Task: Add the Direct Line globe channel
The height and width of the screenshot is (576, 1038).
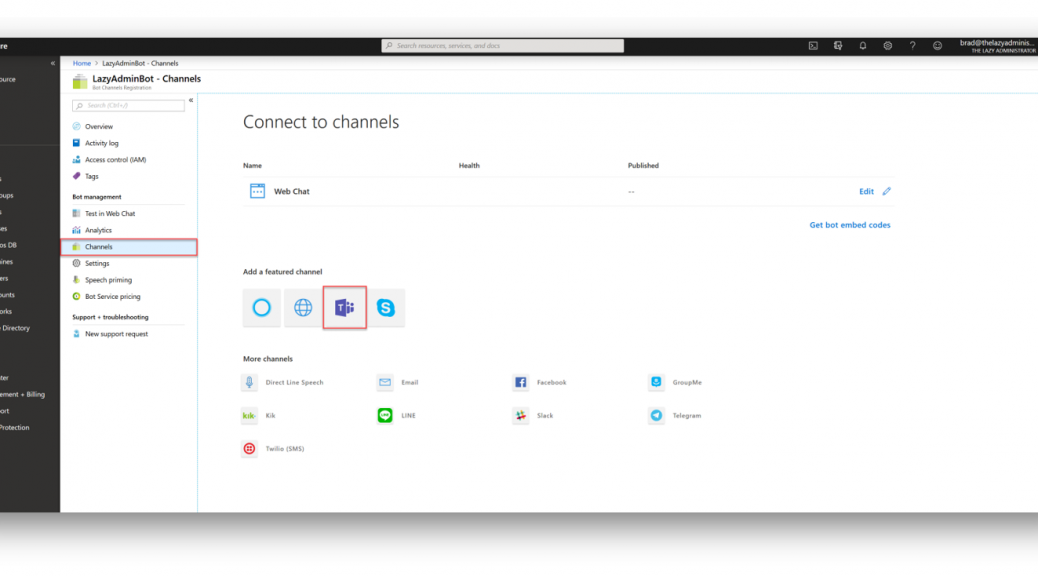Action: [303, 307]
